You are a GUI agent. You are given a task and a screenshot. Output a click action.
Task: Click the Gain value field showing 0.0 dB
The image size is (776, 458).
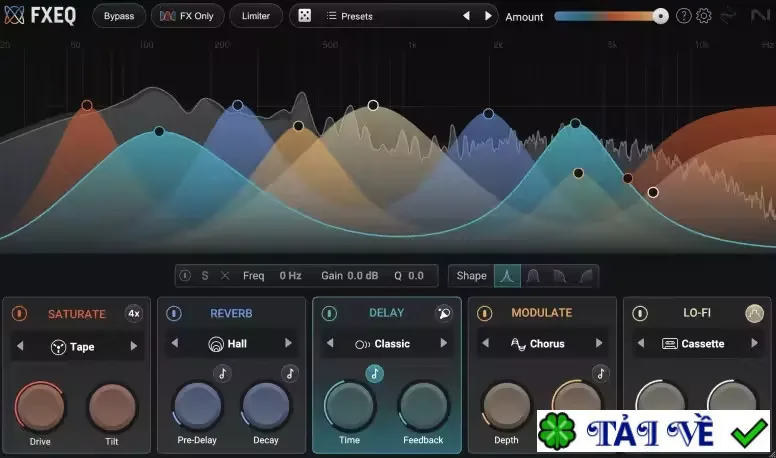[363, 276]
